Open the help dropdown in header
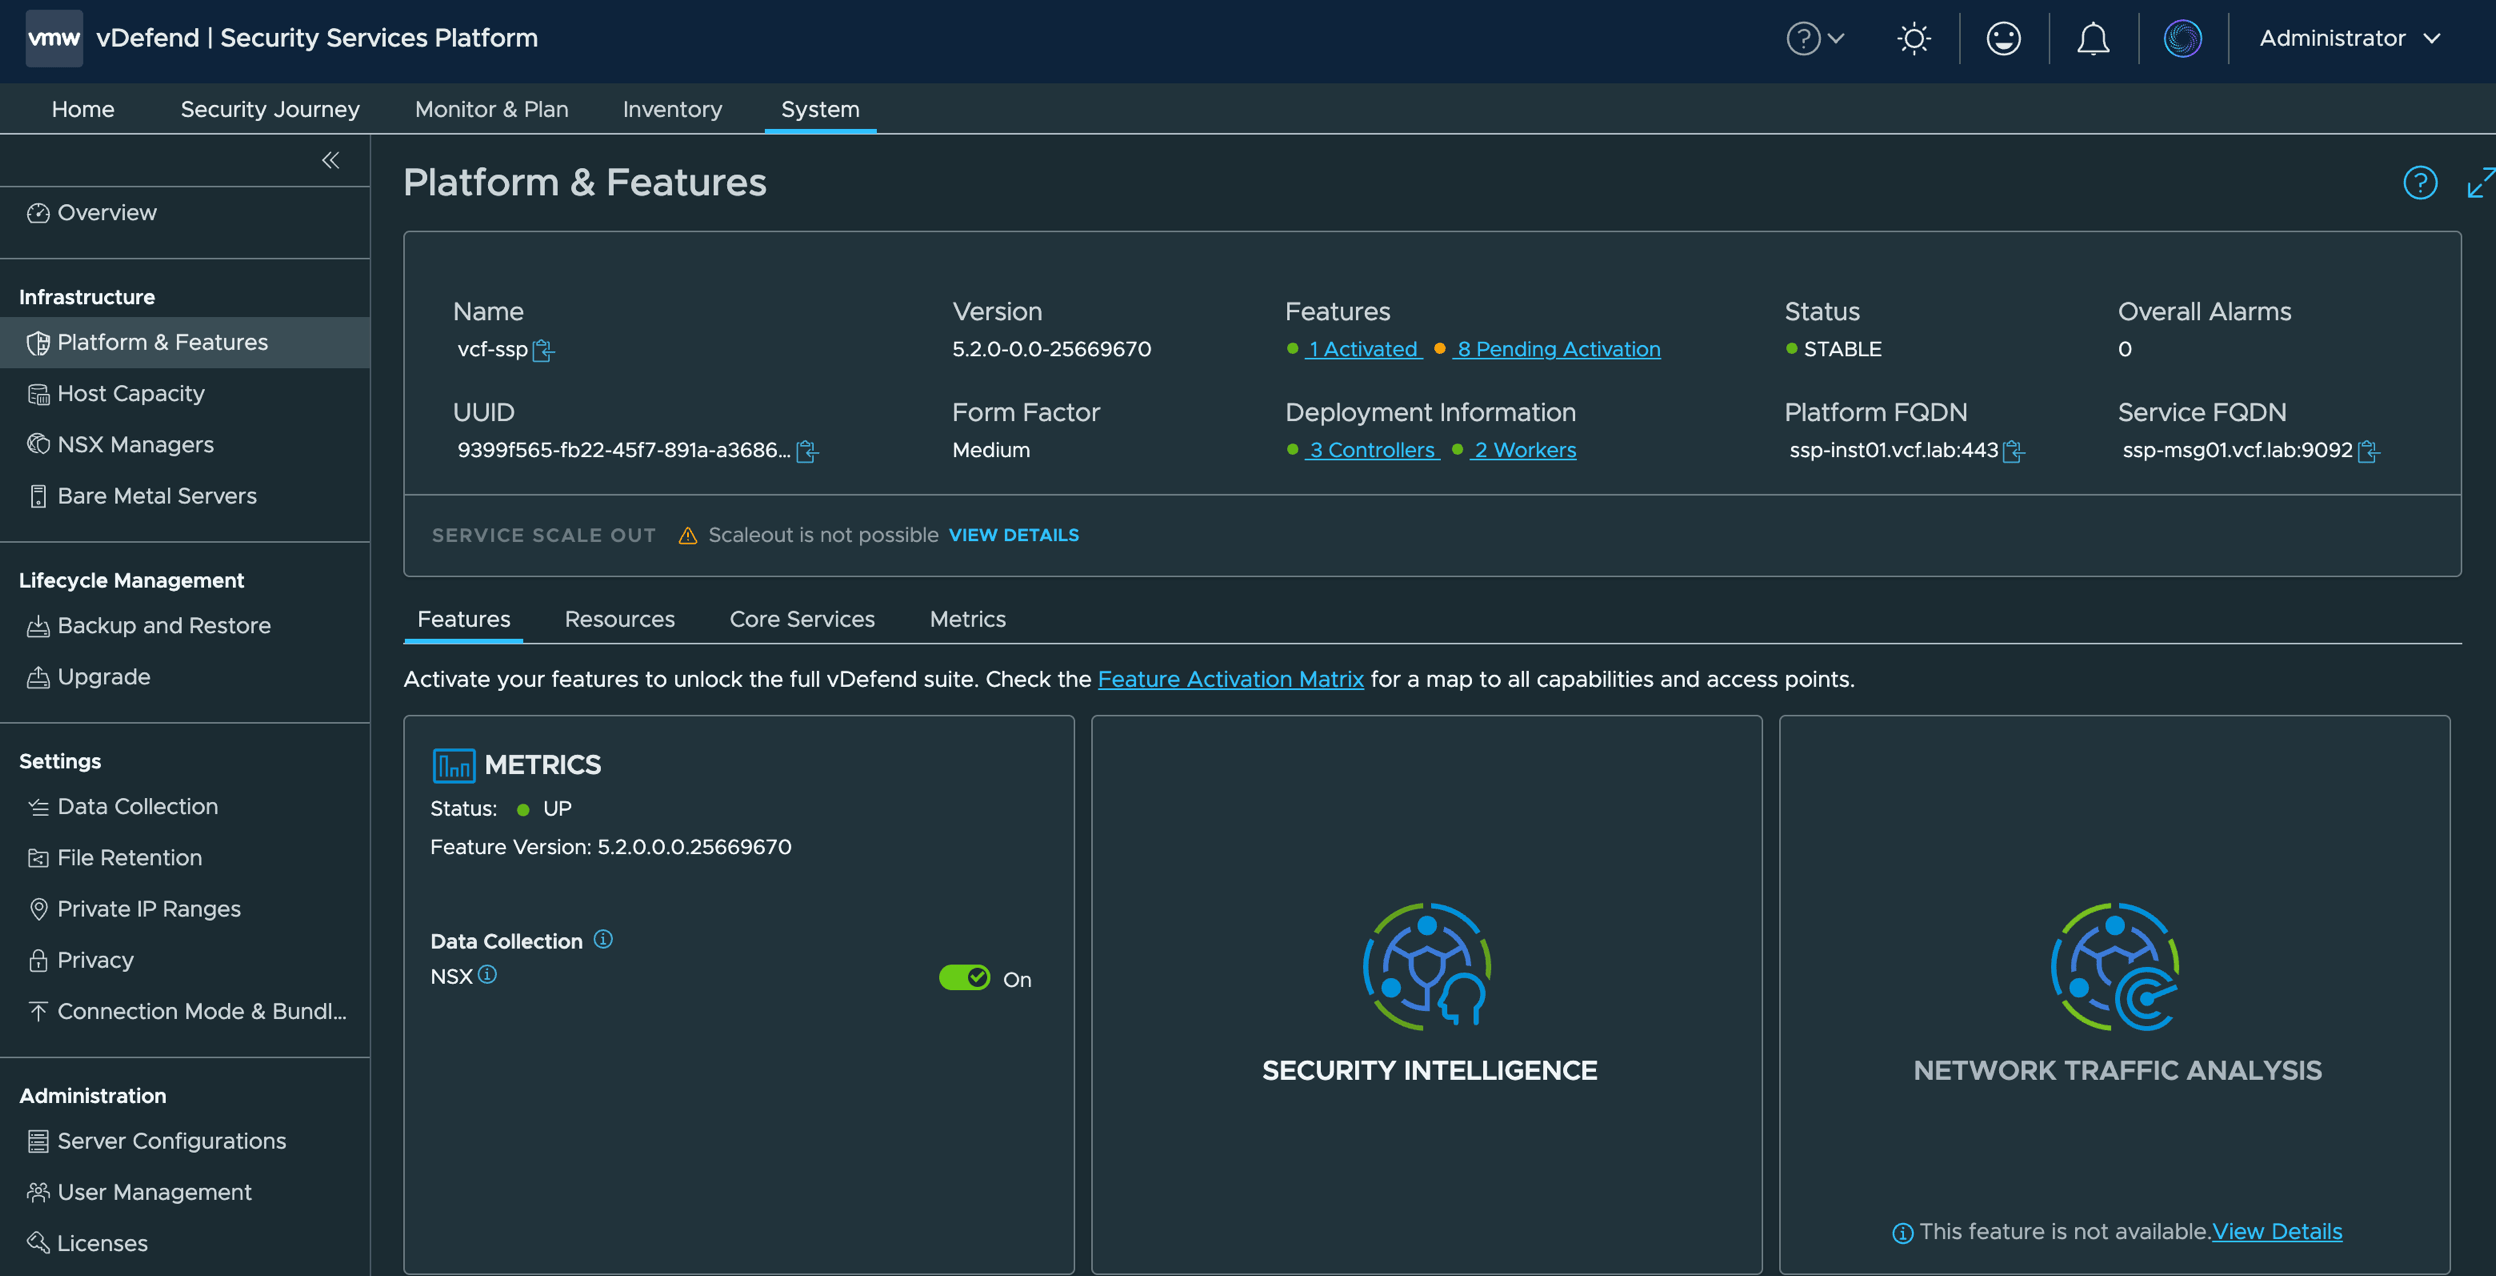 tap(1815, 39)
